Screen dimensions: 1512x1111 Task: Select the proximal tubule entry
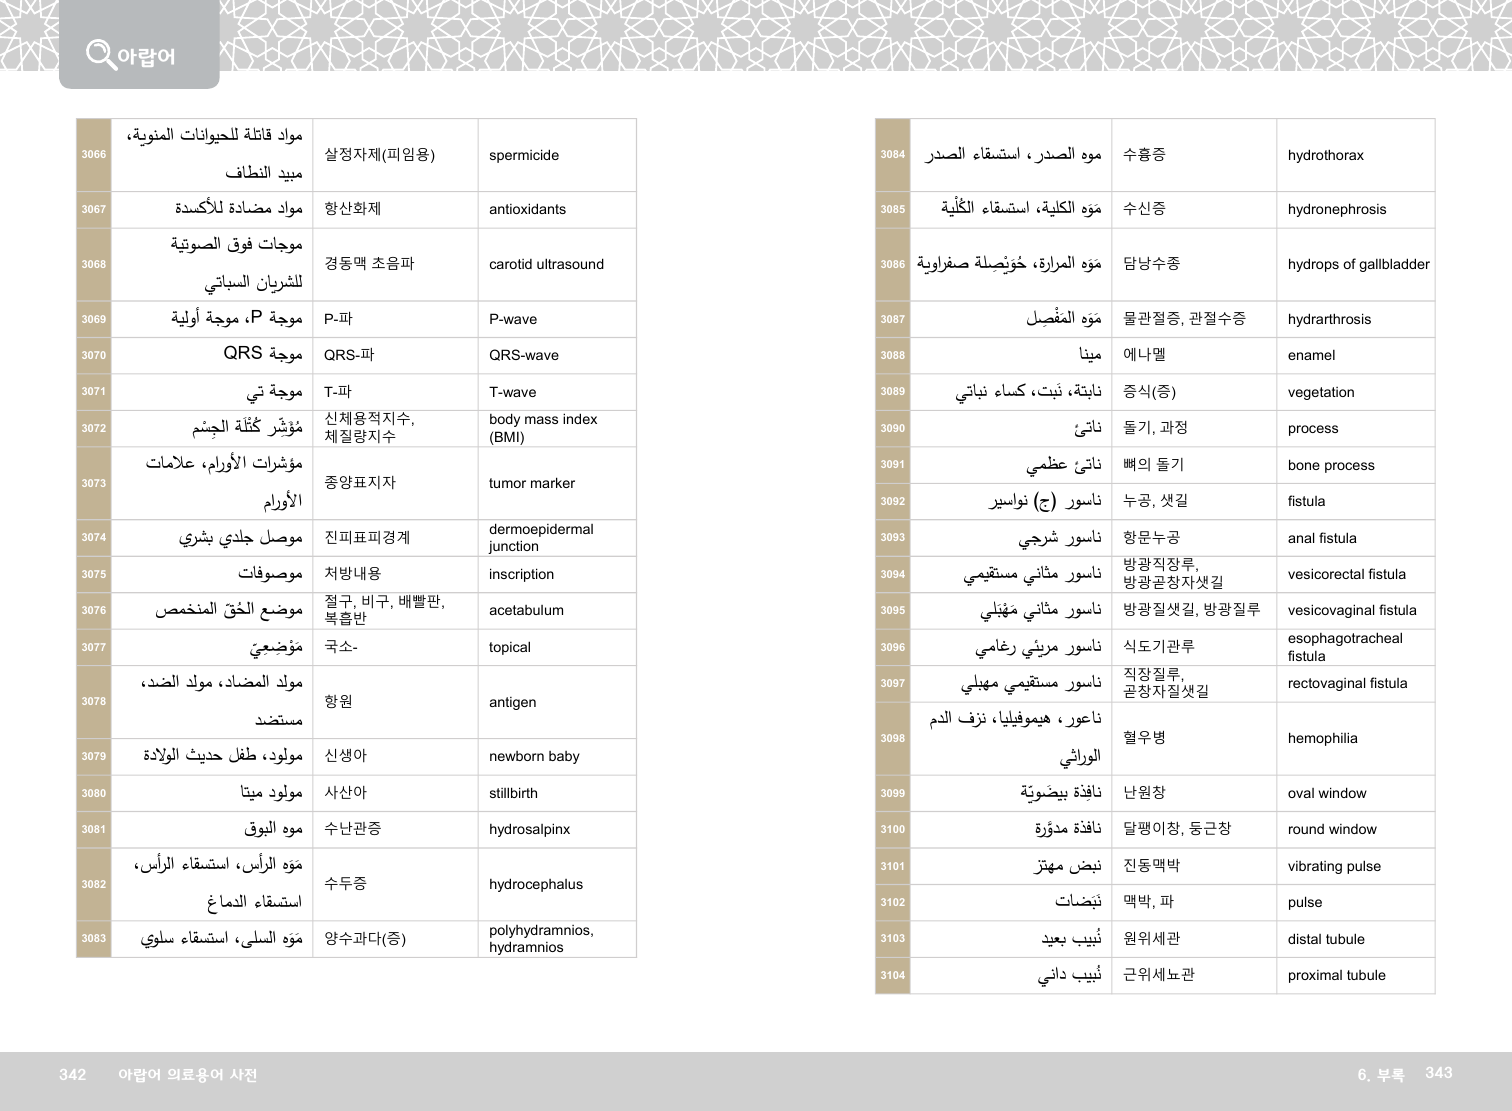coord(1336,976)
